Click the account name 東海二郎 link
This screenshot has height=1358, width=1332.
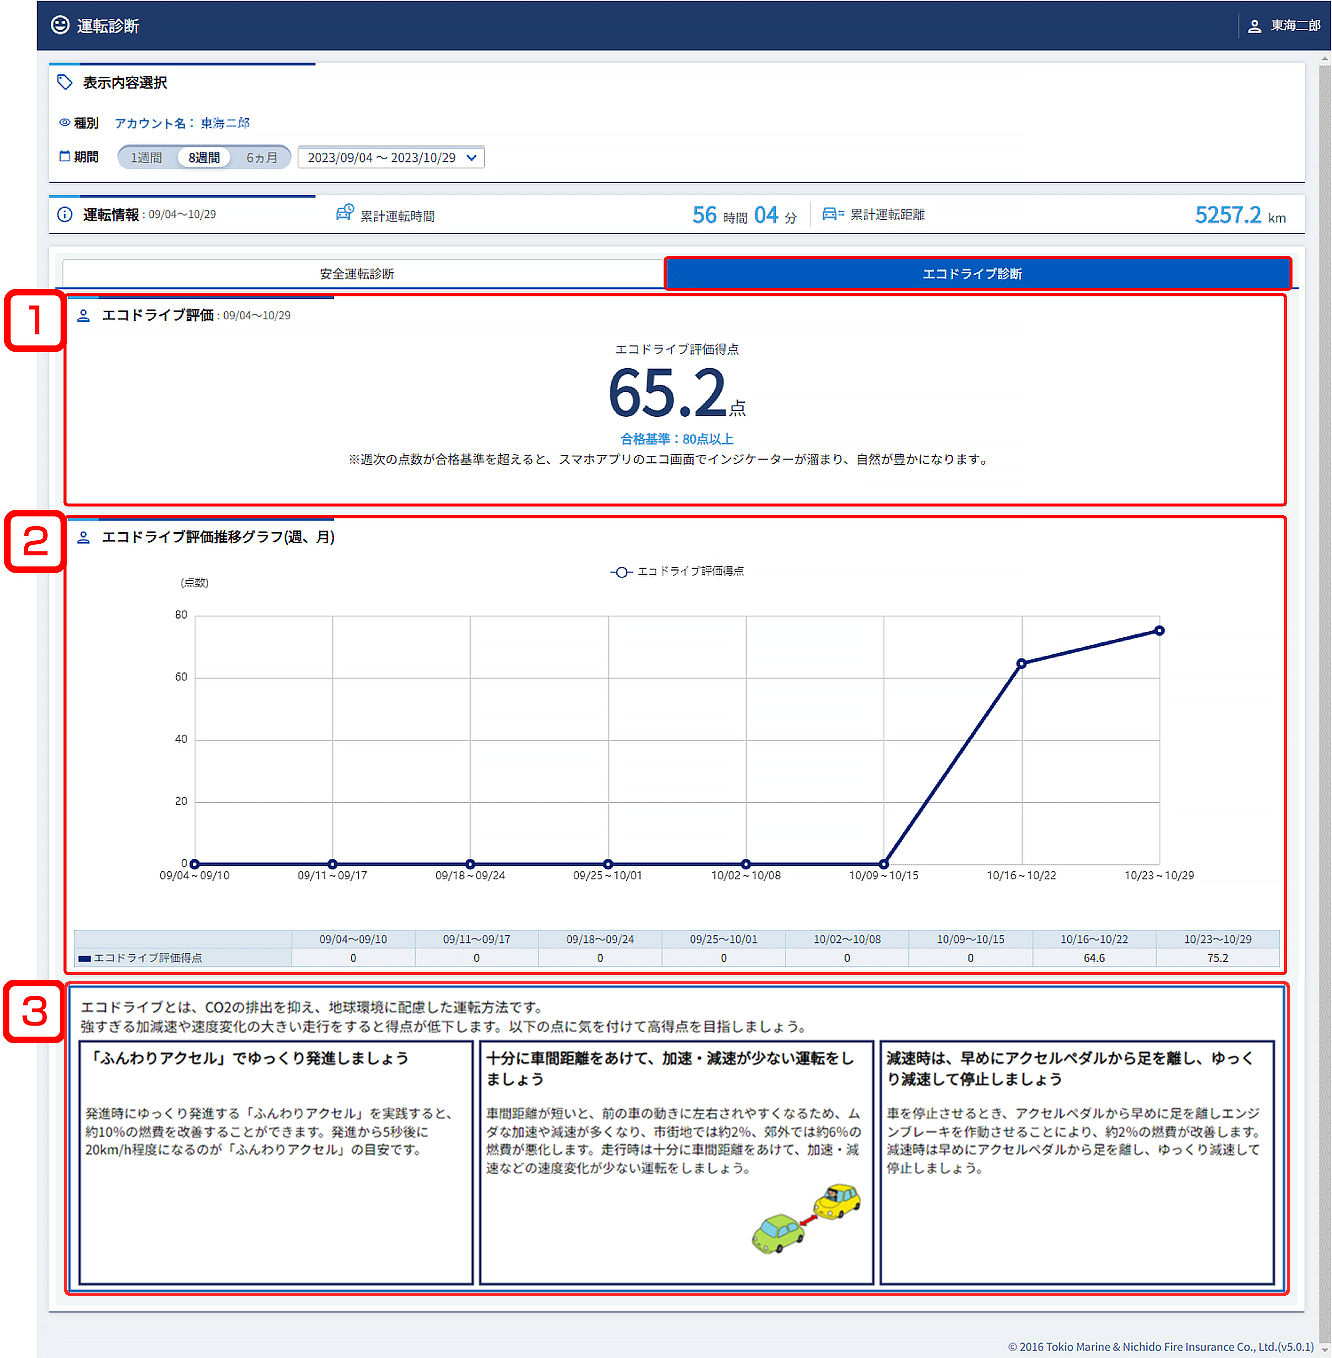(x=225, y=123)
